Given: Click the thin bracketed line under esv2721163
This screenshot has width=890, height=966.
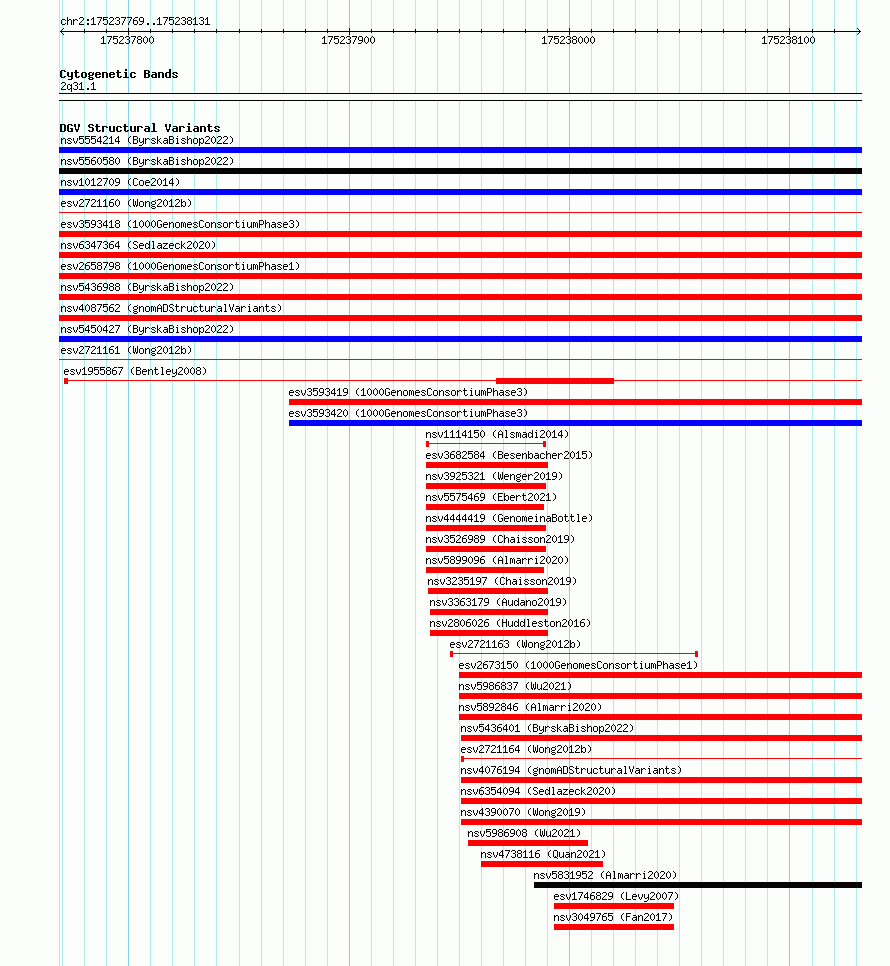Looking at the screenshot, I should (574, 654).
